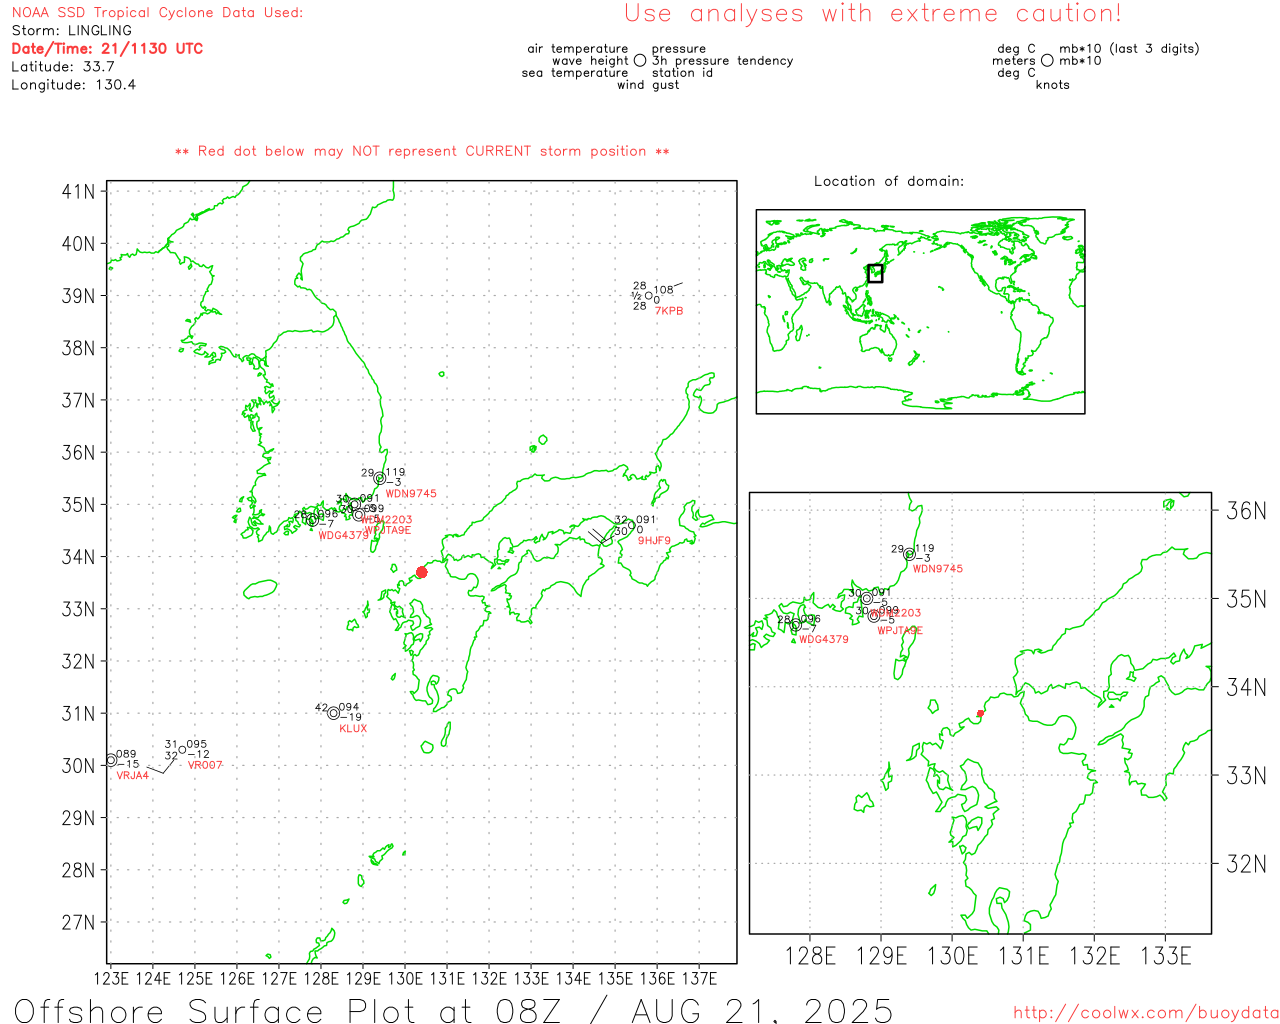Image resolution: width=1280 pixels, height=1024 pixels.
Task: Click the legend circle beside 'wave height'
Action: pyautogui.click(x=640, y=60)
